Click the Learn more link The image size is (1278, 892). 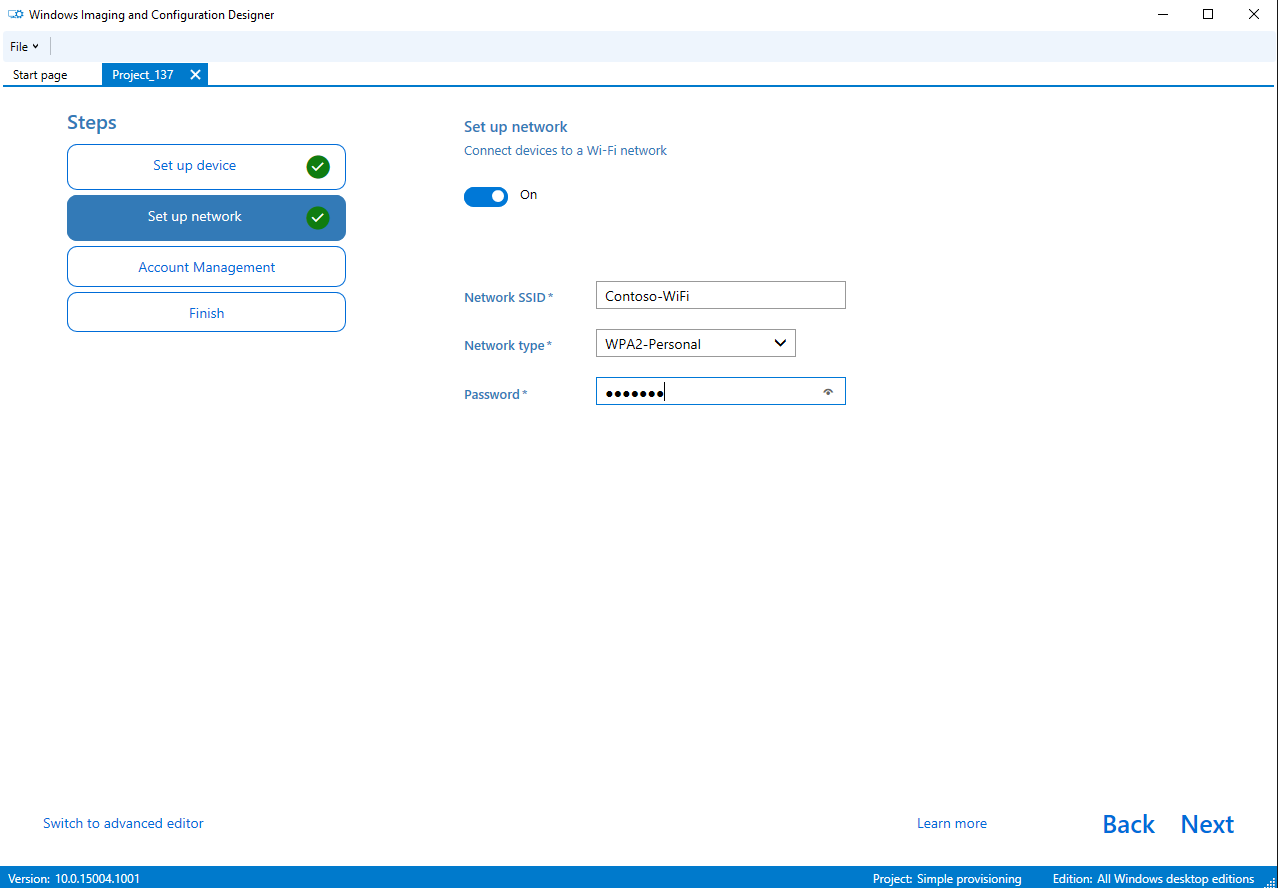951,823
